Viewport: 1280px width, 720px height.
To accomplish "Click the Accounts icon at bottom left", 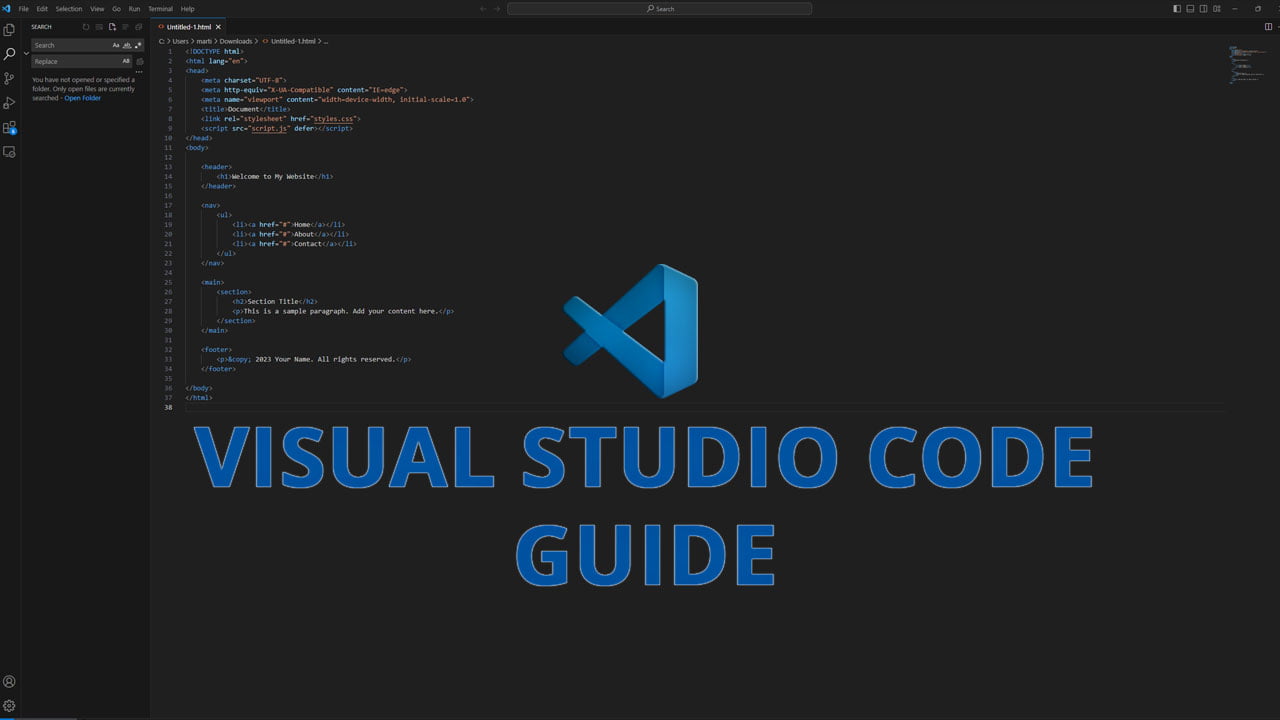I will (9, 681).
